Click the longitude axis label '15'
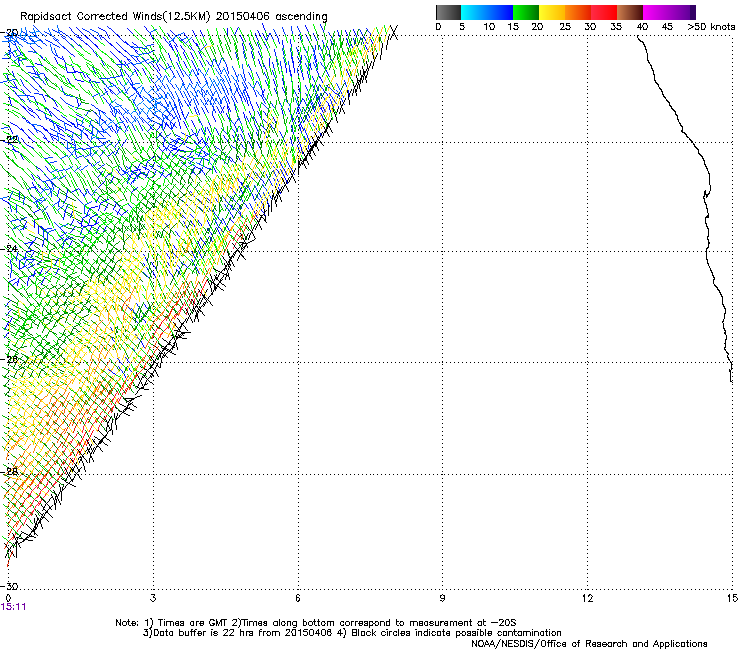 pyautogui.click(x=732, y=598)
